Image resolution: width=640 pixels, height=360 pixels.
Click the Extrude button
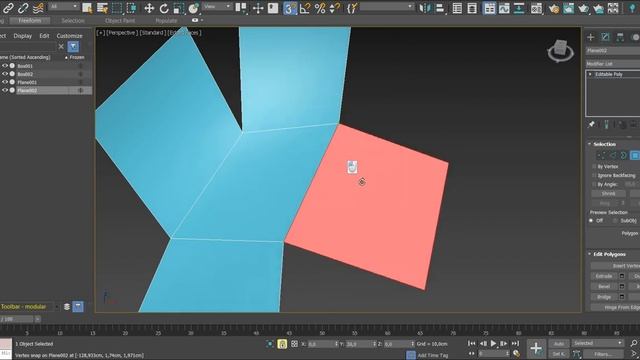click(604, 276)
